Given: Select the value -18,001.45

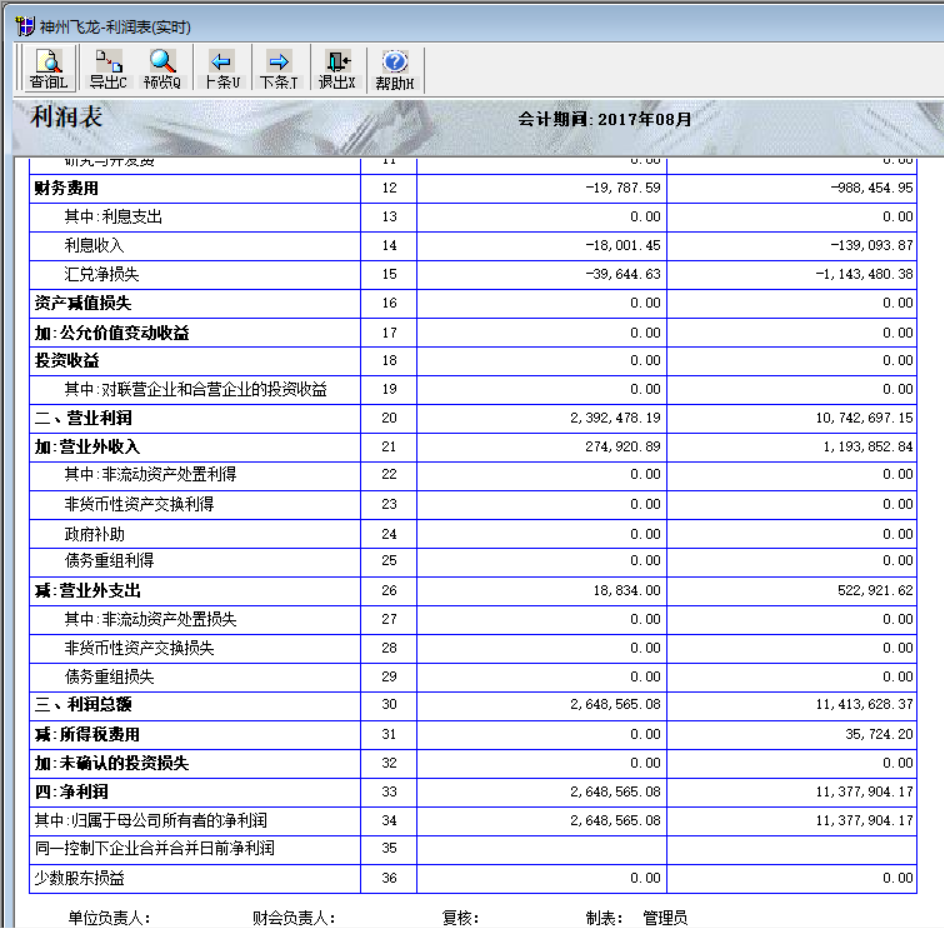Looking at the screenshot, I should pyautogui.click(x=623, y=245).
